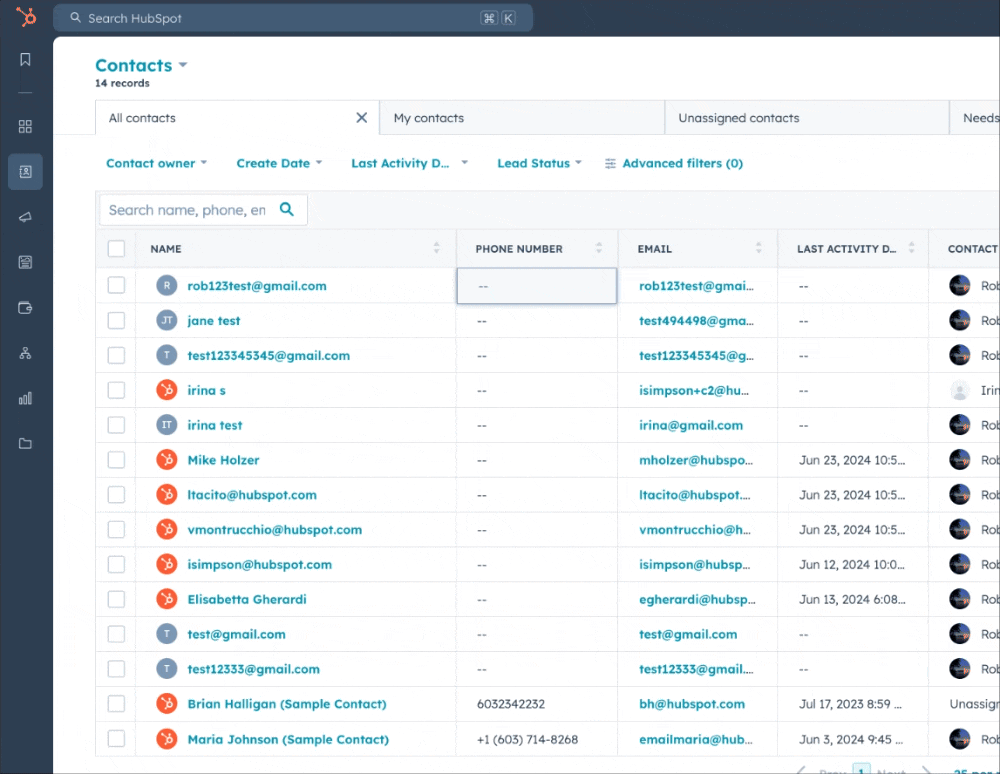Open the Marketing megaphone icon in sidebar
This screenshot has width=1000, height=774.
[26, 217]
